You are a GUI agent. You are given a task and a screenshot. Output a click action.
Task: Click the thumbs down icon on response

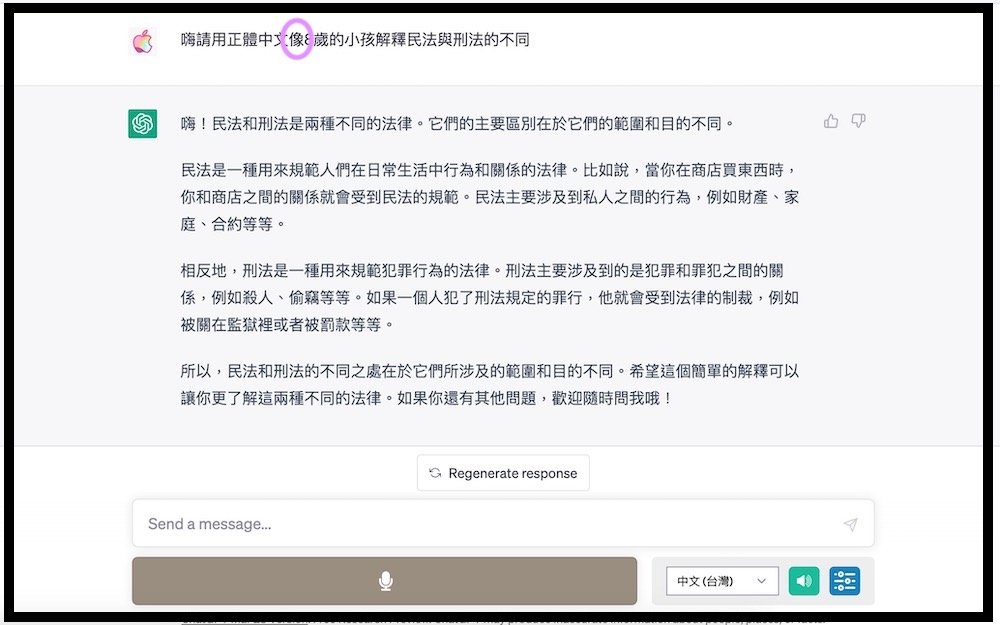coord(858,121)
